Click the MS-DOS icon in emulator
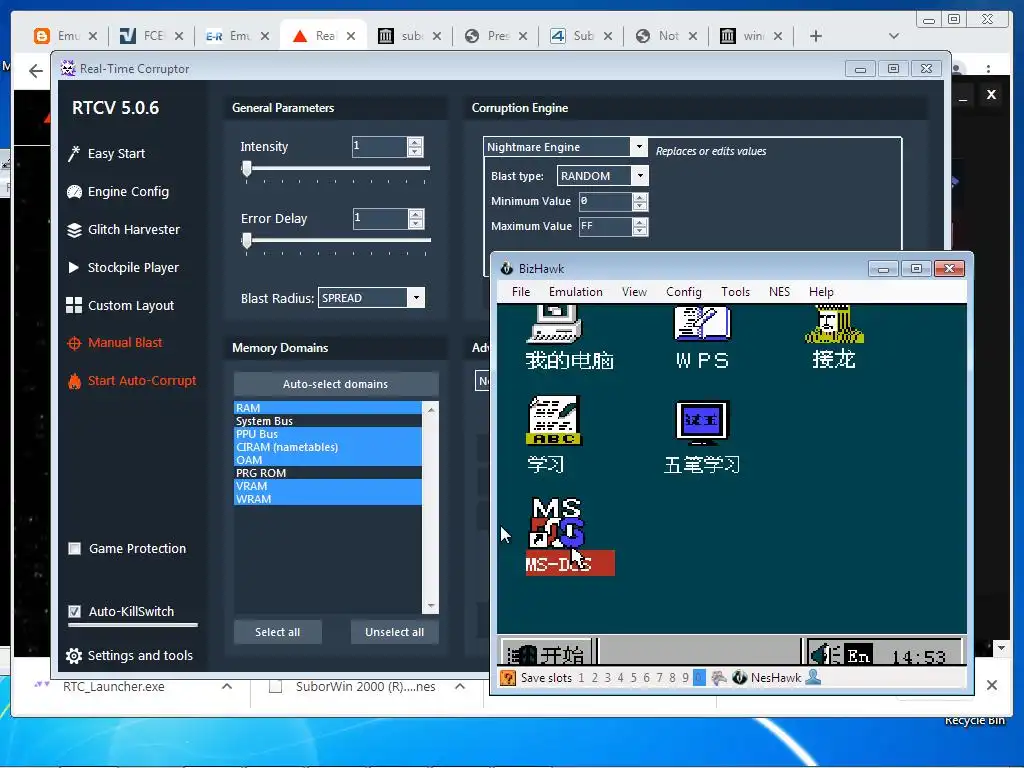This screenshot has width=1024, height=768. [557, 522]
